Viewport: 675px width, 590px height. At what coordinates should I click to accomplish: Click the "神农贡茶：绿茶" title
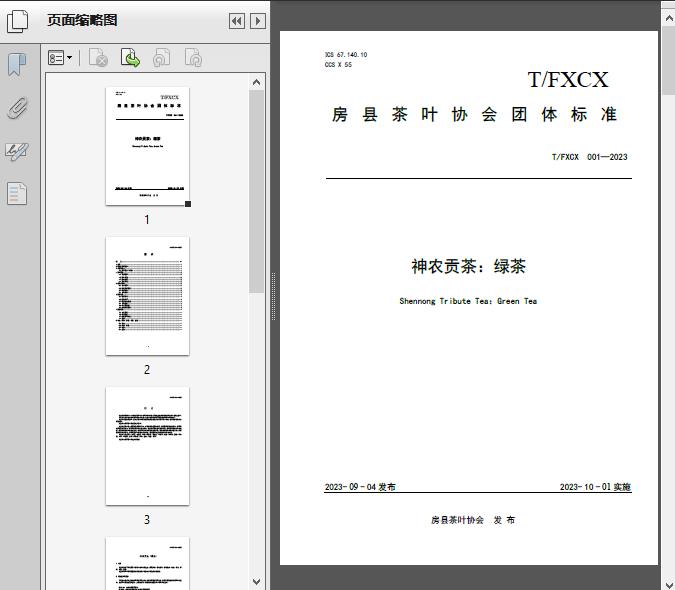(x=468, y=266)
